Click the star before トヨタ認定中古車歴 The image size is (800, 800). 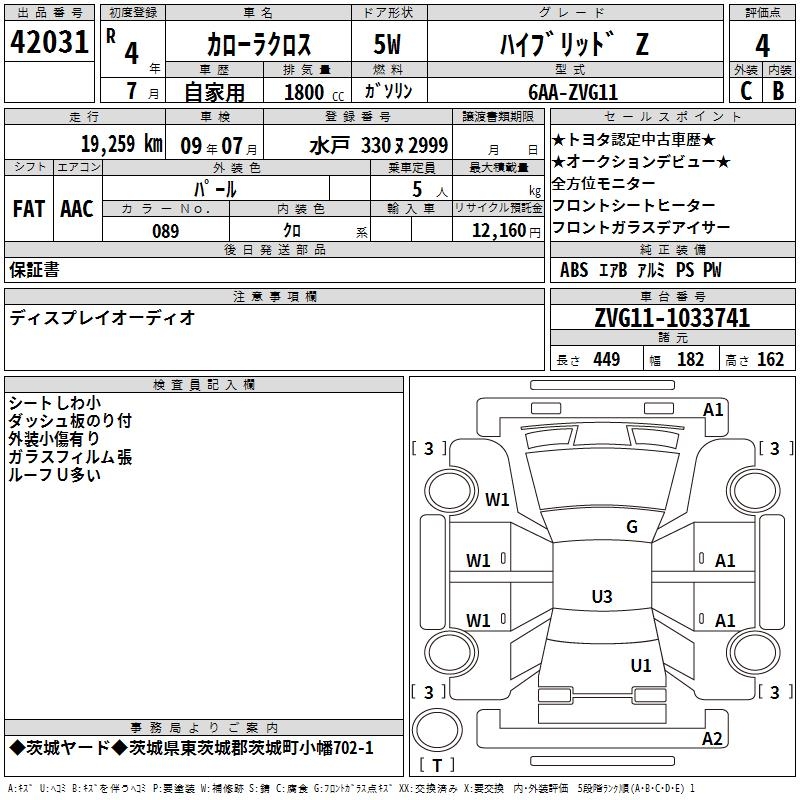point(559,140)
